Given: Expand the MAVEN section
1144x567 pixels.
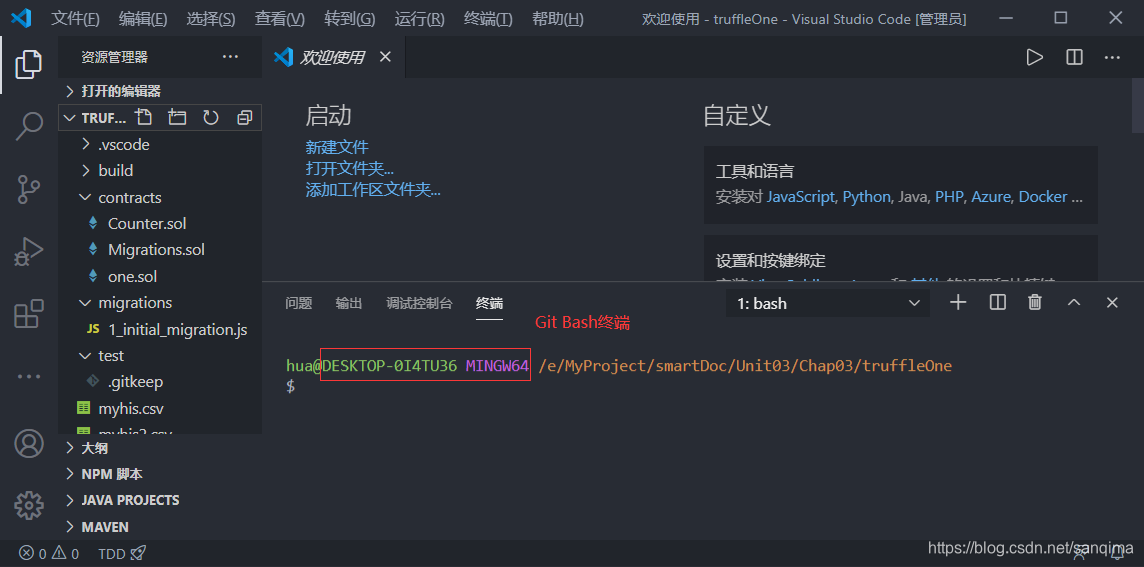Looking at the screenshot, I should 160,526.
